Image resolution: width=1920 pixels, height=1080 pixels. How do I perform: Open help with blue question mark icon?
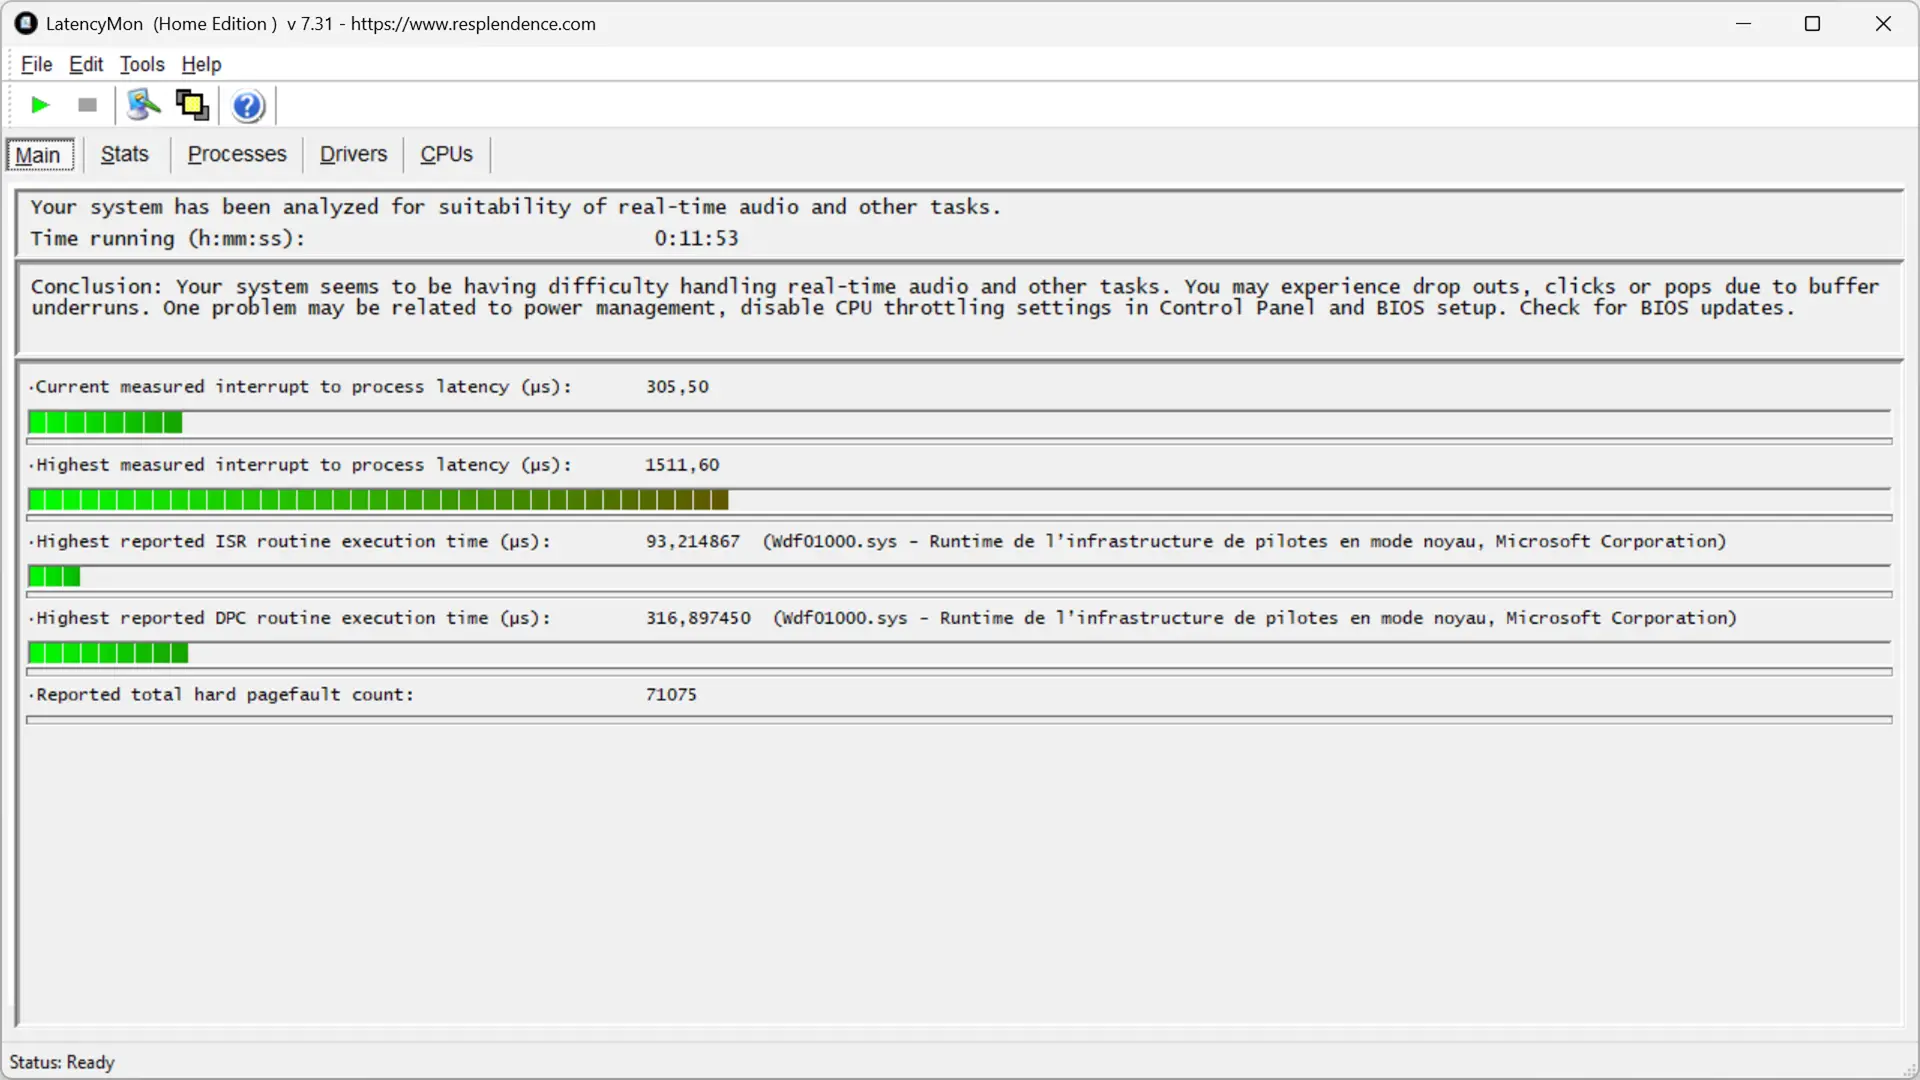[247, 106]
